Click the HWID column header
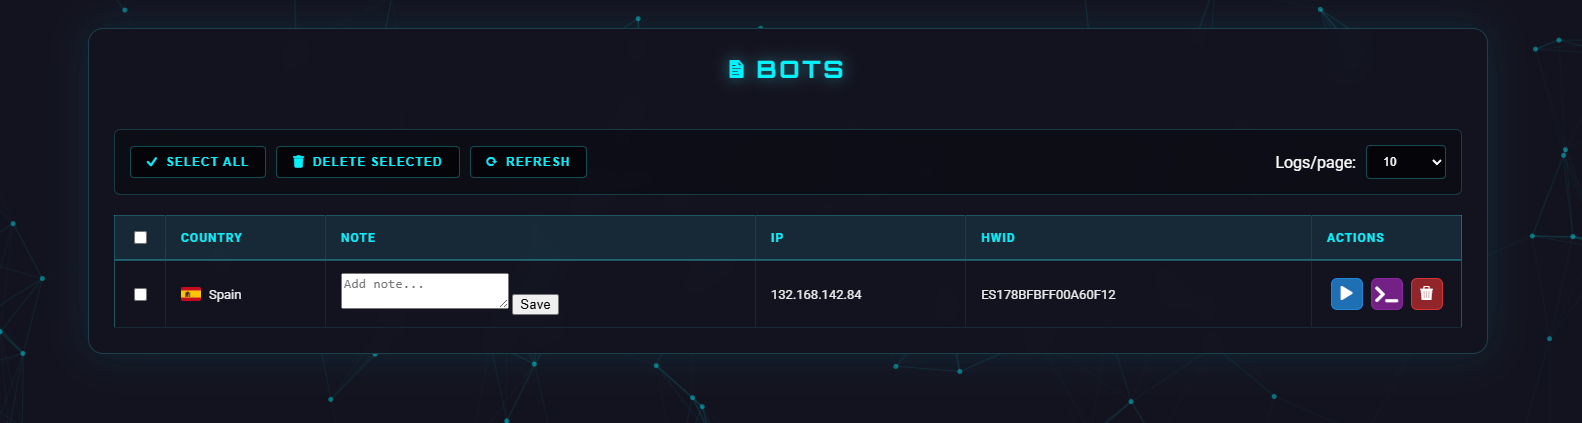 point(998,238)
